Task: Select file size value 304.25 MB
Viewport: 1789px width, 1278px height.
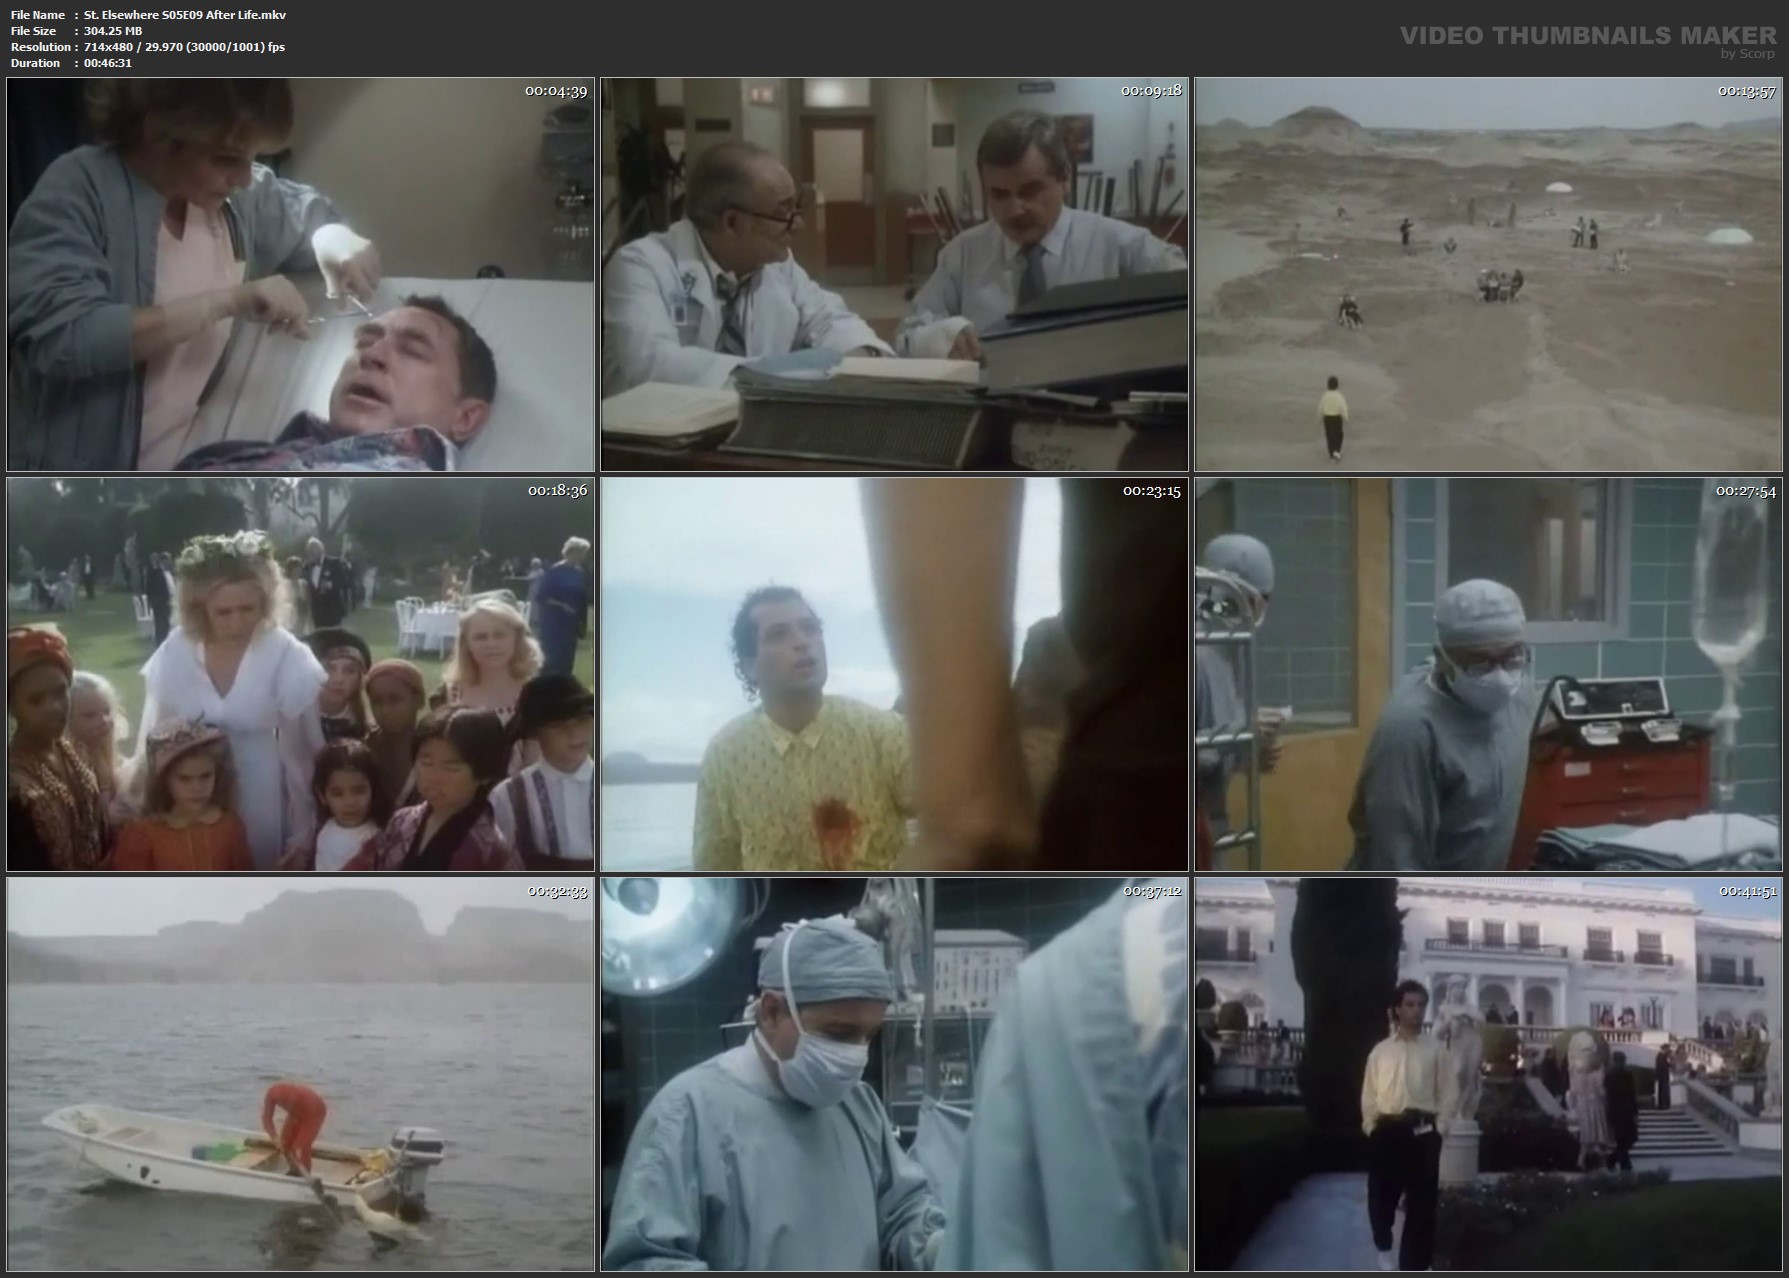Action: coord(113,31)
